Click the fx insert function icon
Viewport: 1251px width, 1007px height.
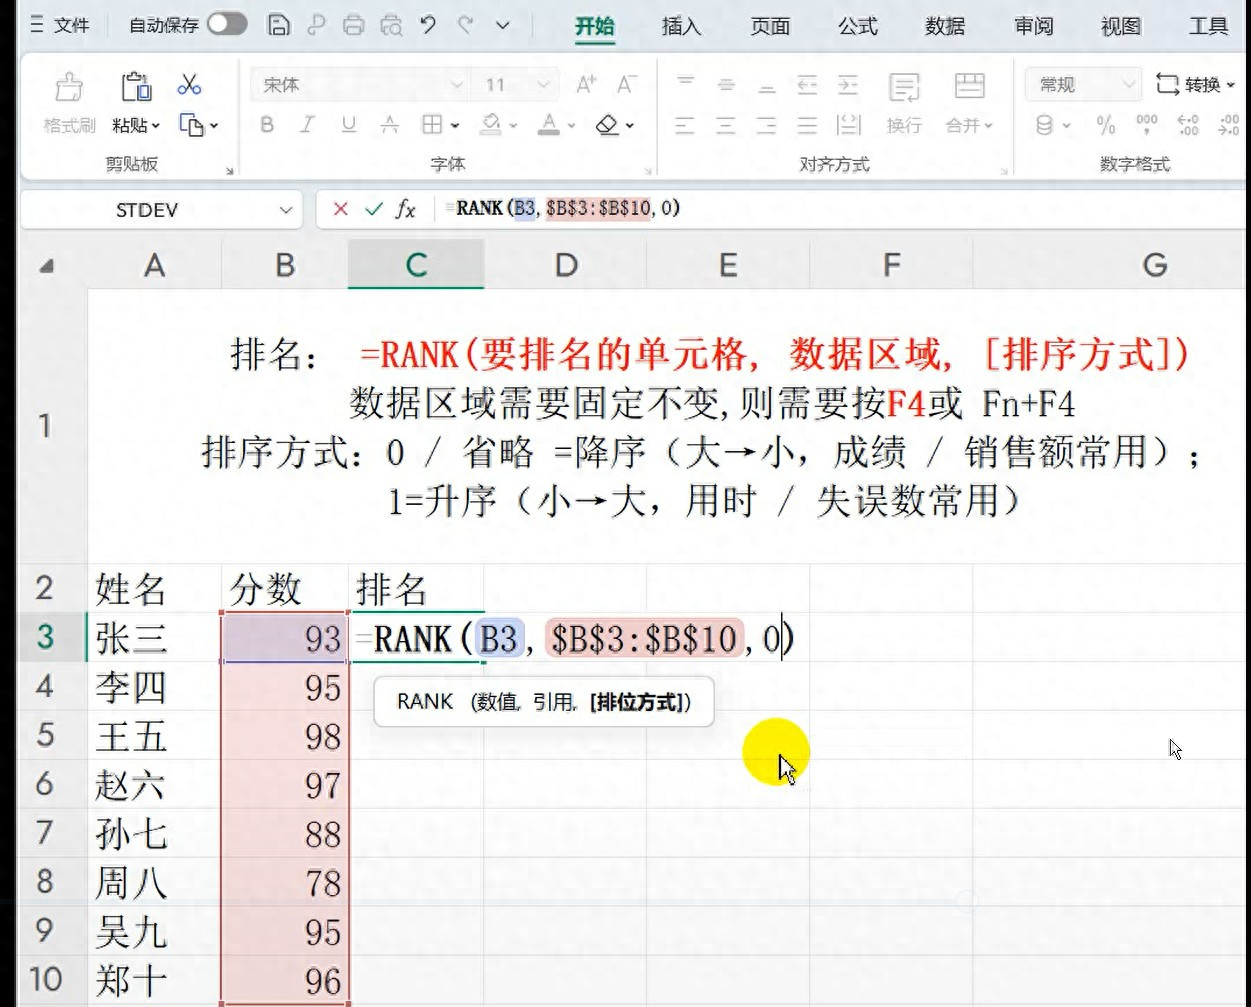405,209
